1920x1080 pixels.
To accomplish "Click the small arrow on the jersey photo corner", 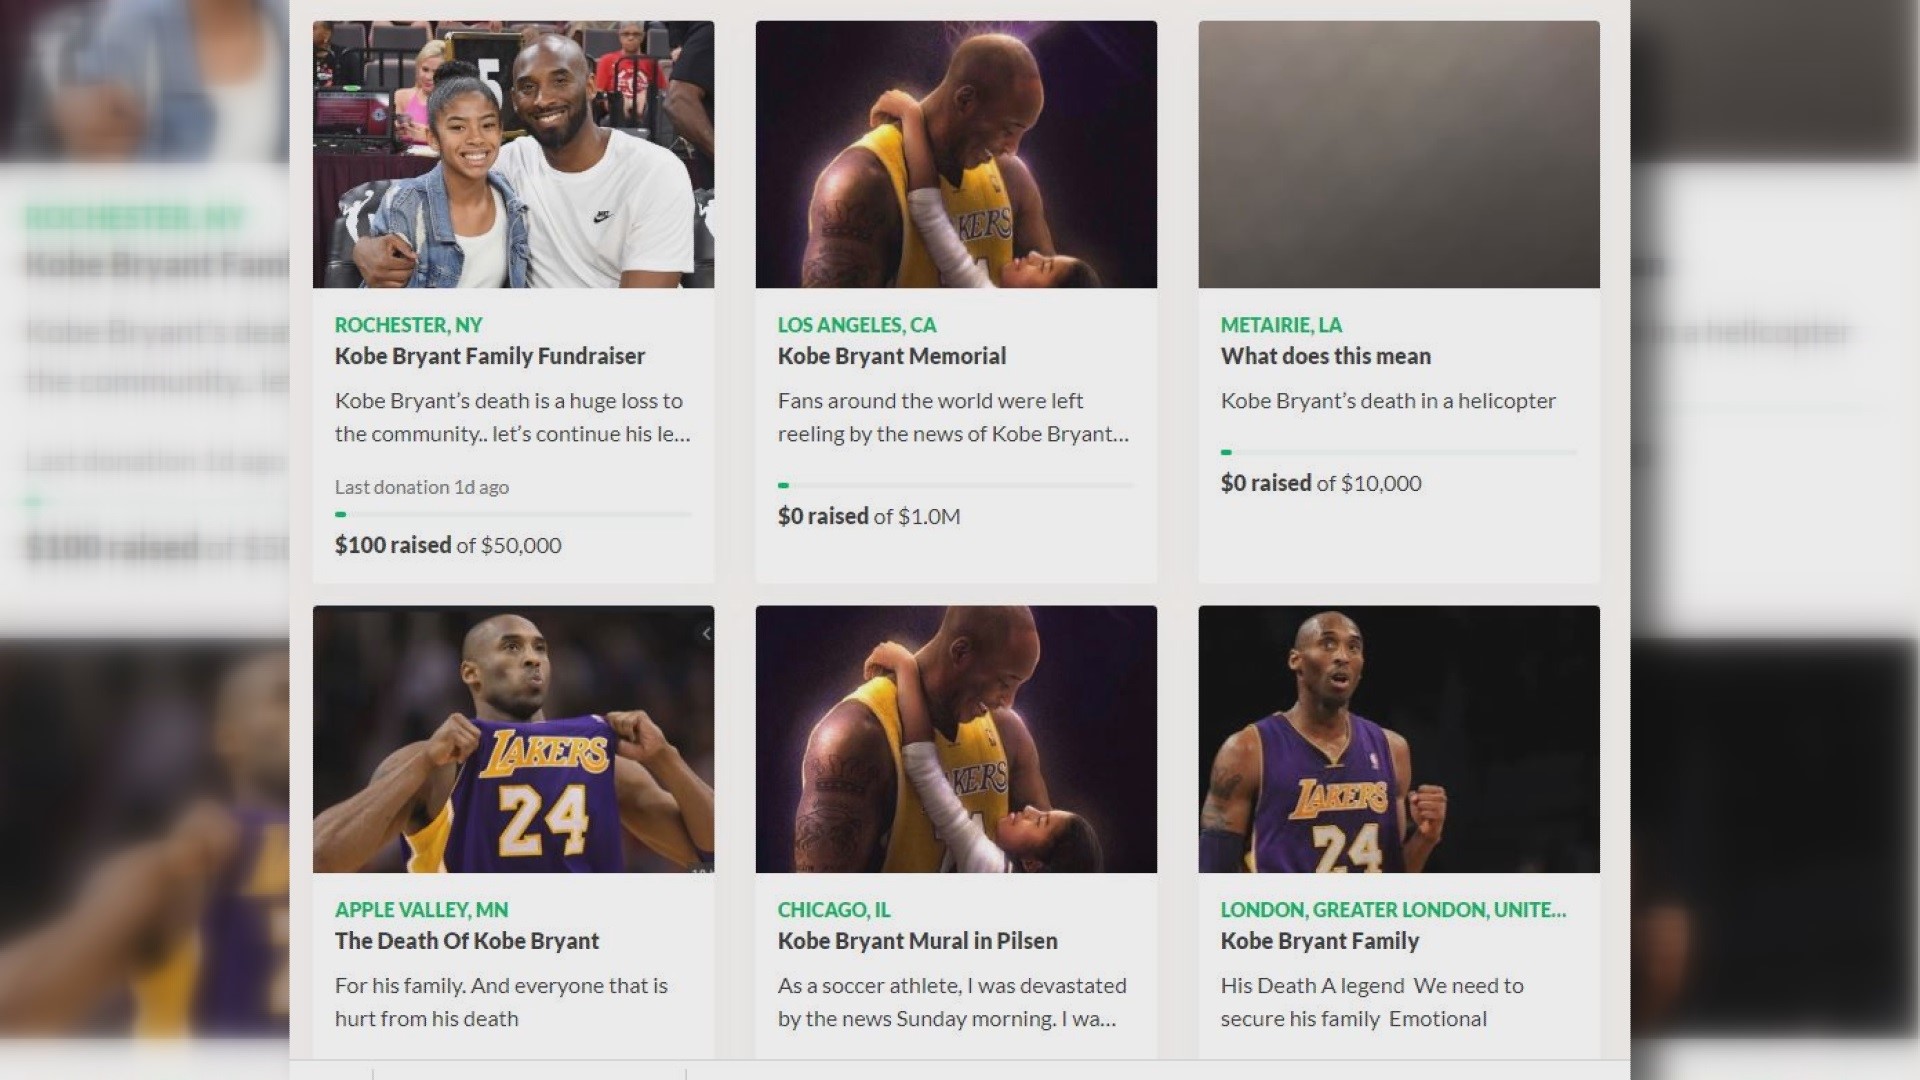I will pos(706,633).
